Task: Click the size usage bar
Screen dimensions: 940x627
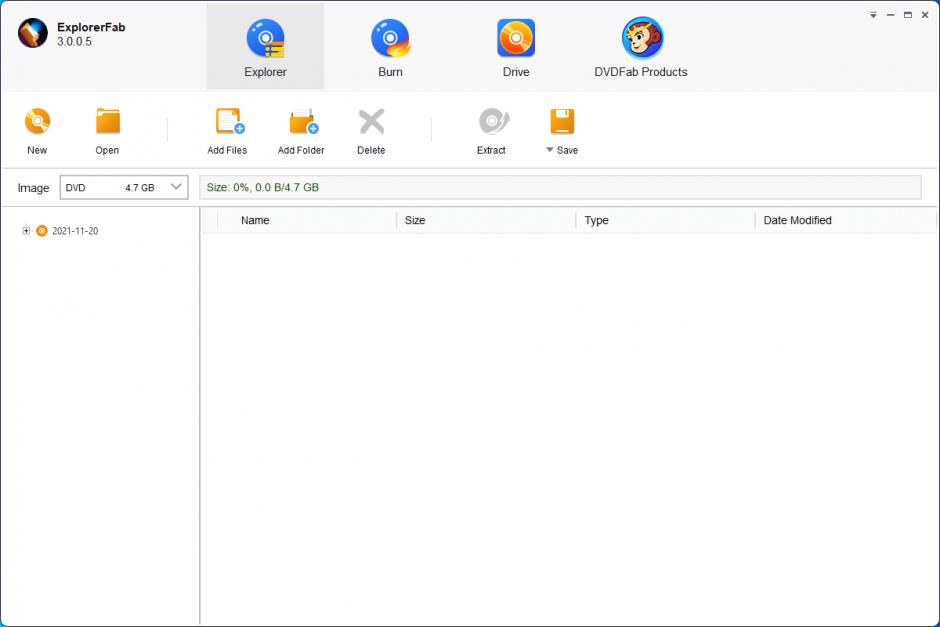Action: coord(560,188)
